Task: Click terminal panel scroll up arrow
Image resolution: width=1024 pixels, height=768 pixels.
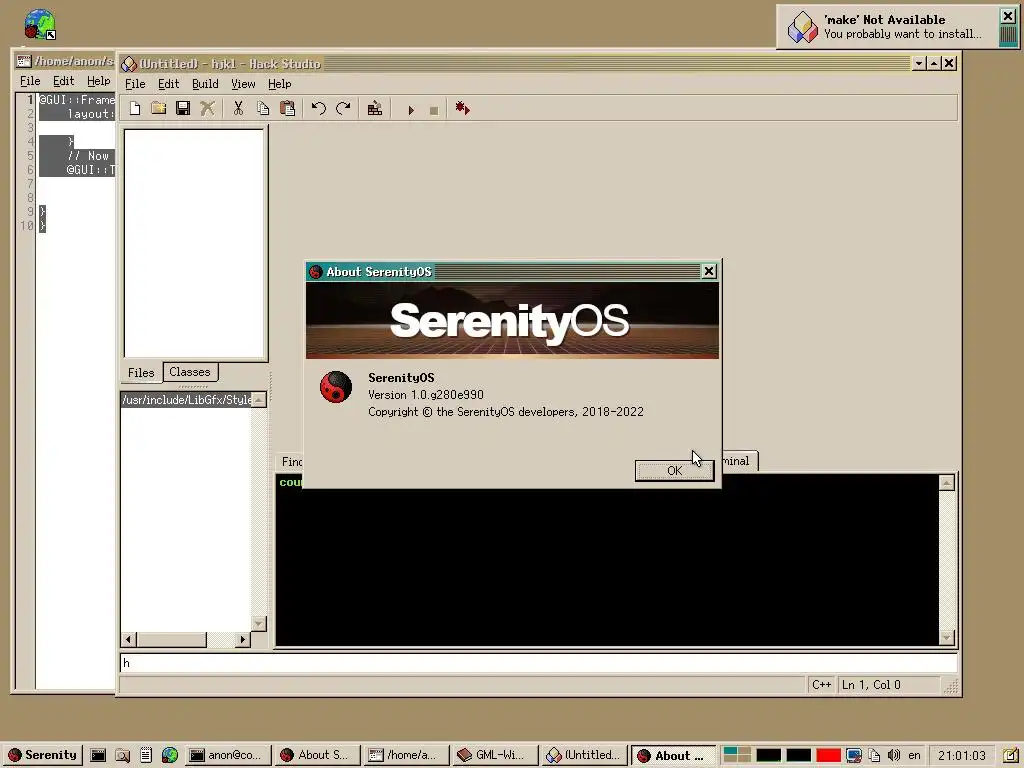Action: click(947, 483)
